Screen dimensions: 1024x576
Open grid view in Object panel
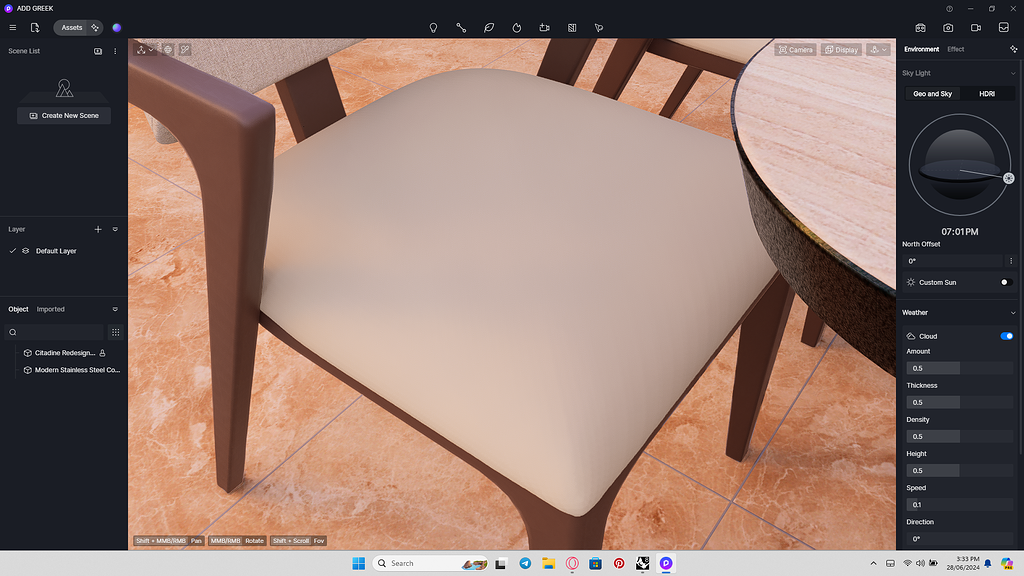click(x=116, y=331)
